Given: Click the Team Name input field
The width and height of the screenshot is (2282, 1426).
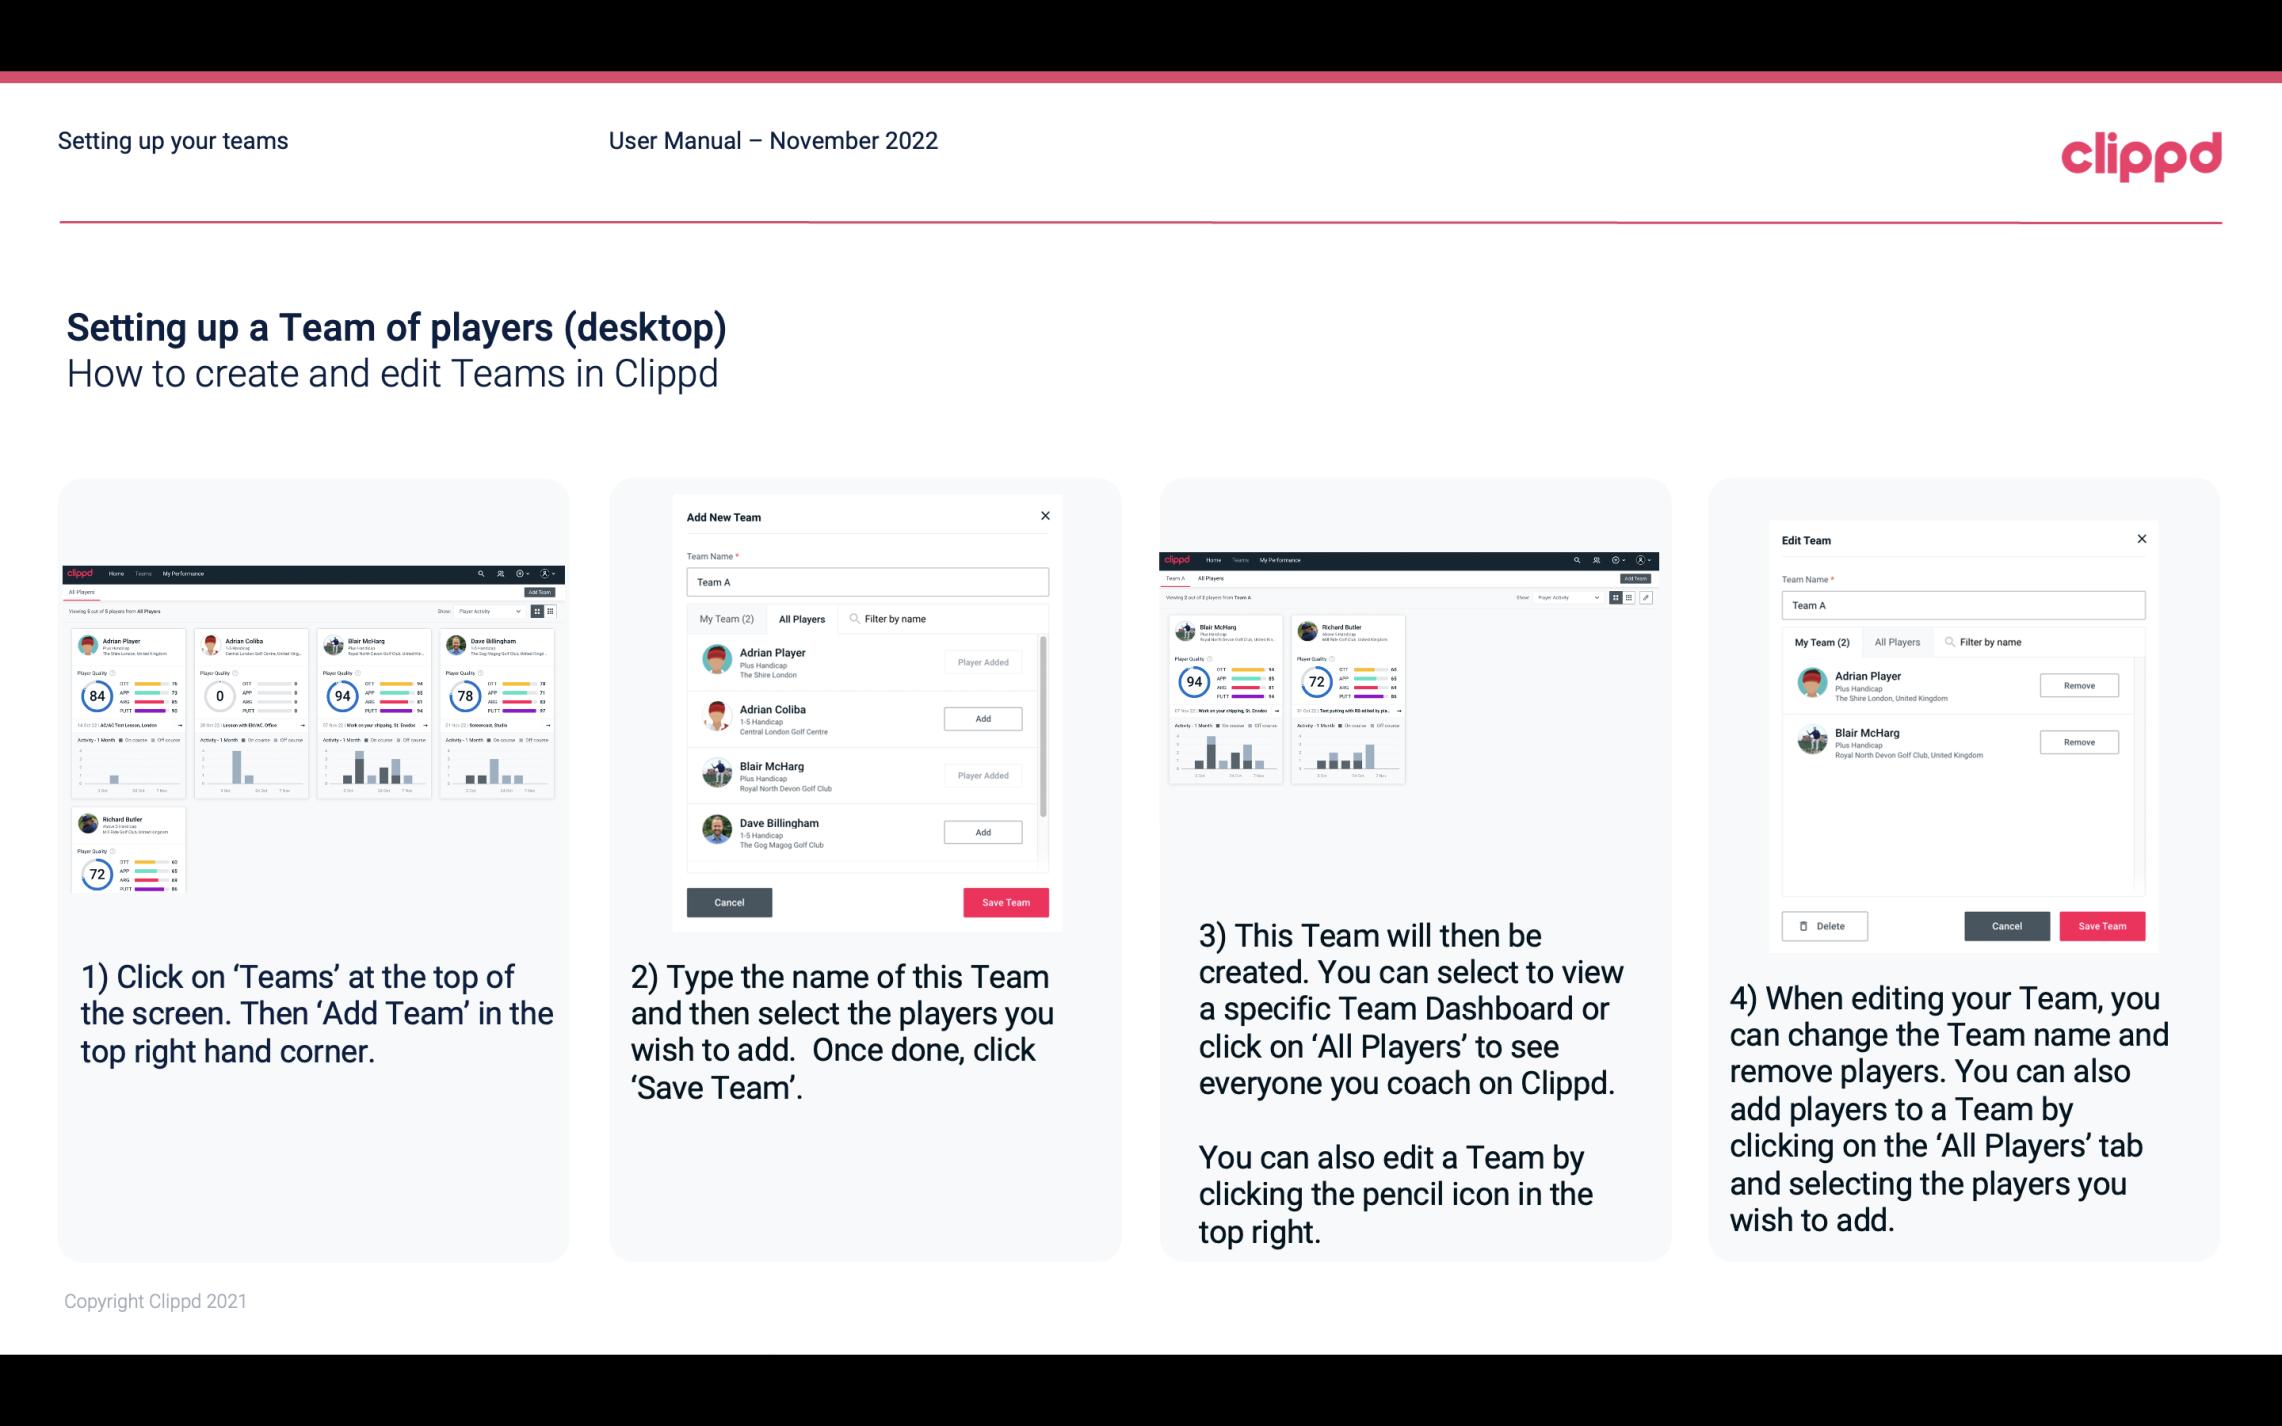Looking at the screenshot, I should pyautogui.click(x=867, y=582).
